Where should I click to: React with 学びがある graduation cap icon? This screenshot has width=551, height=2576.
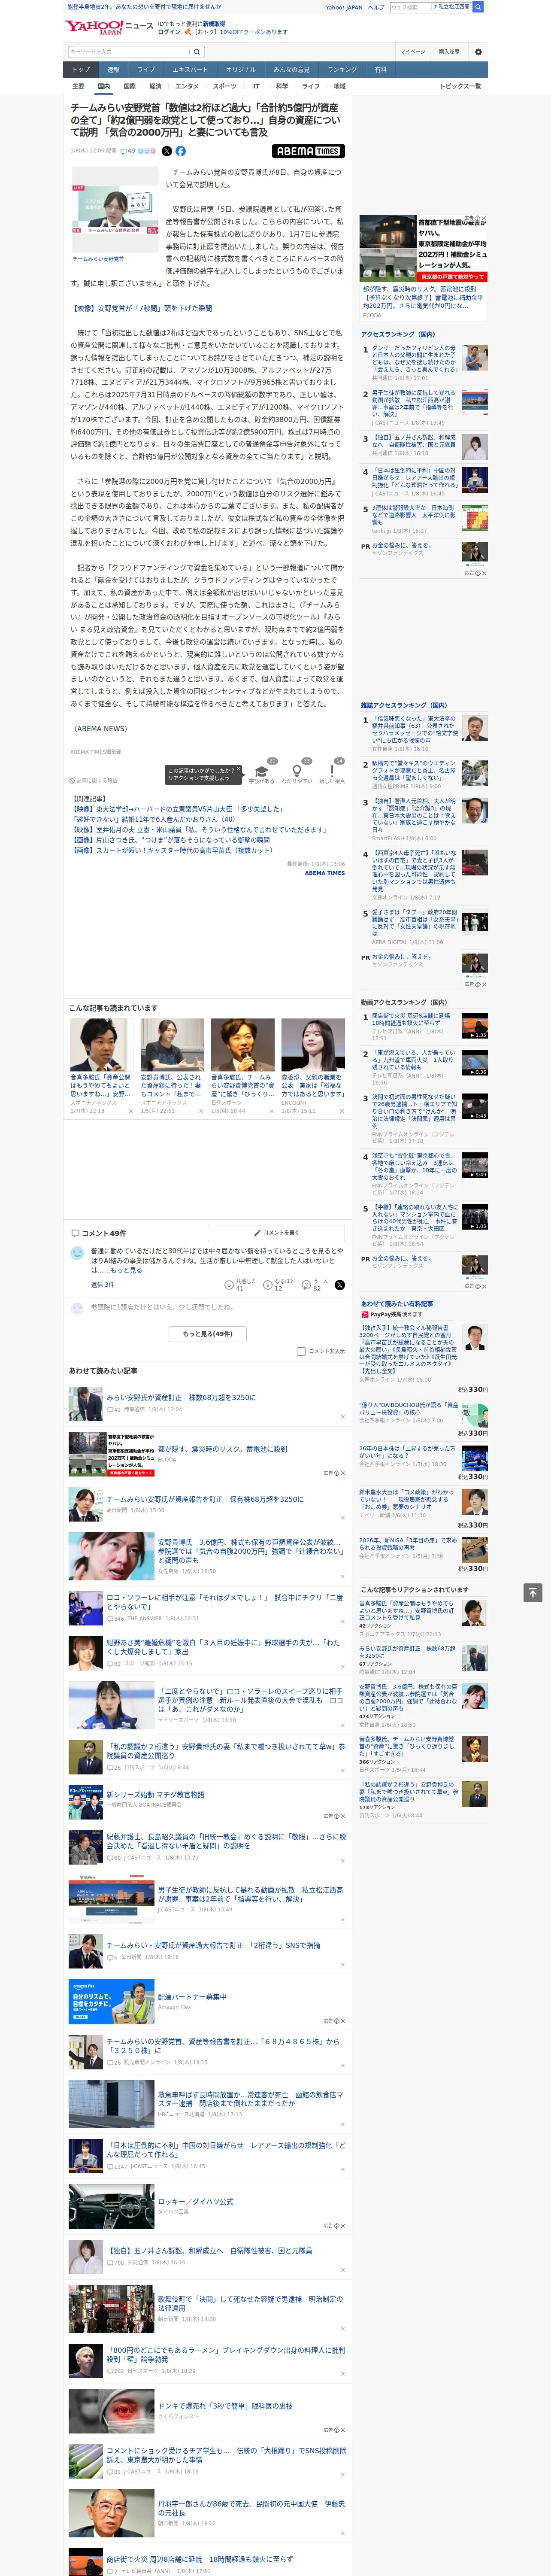pyautogui.click(x=262, y=771)
